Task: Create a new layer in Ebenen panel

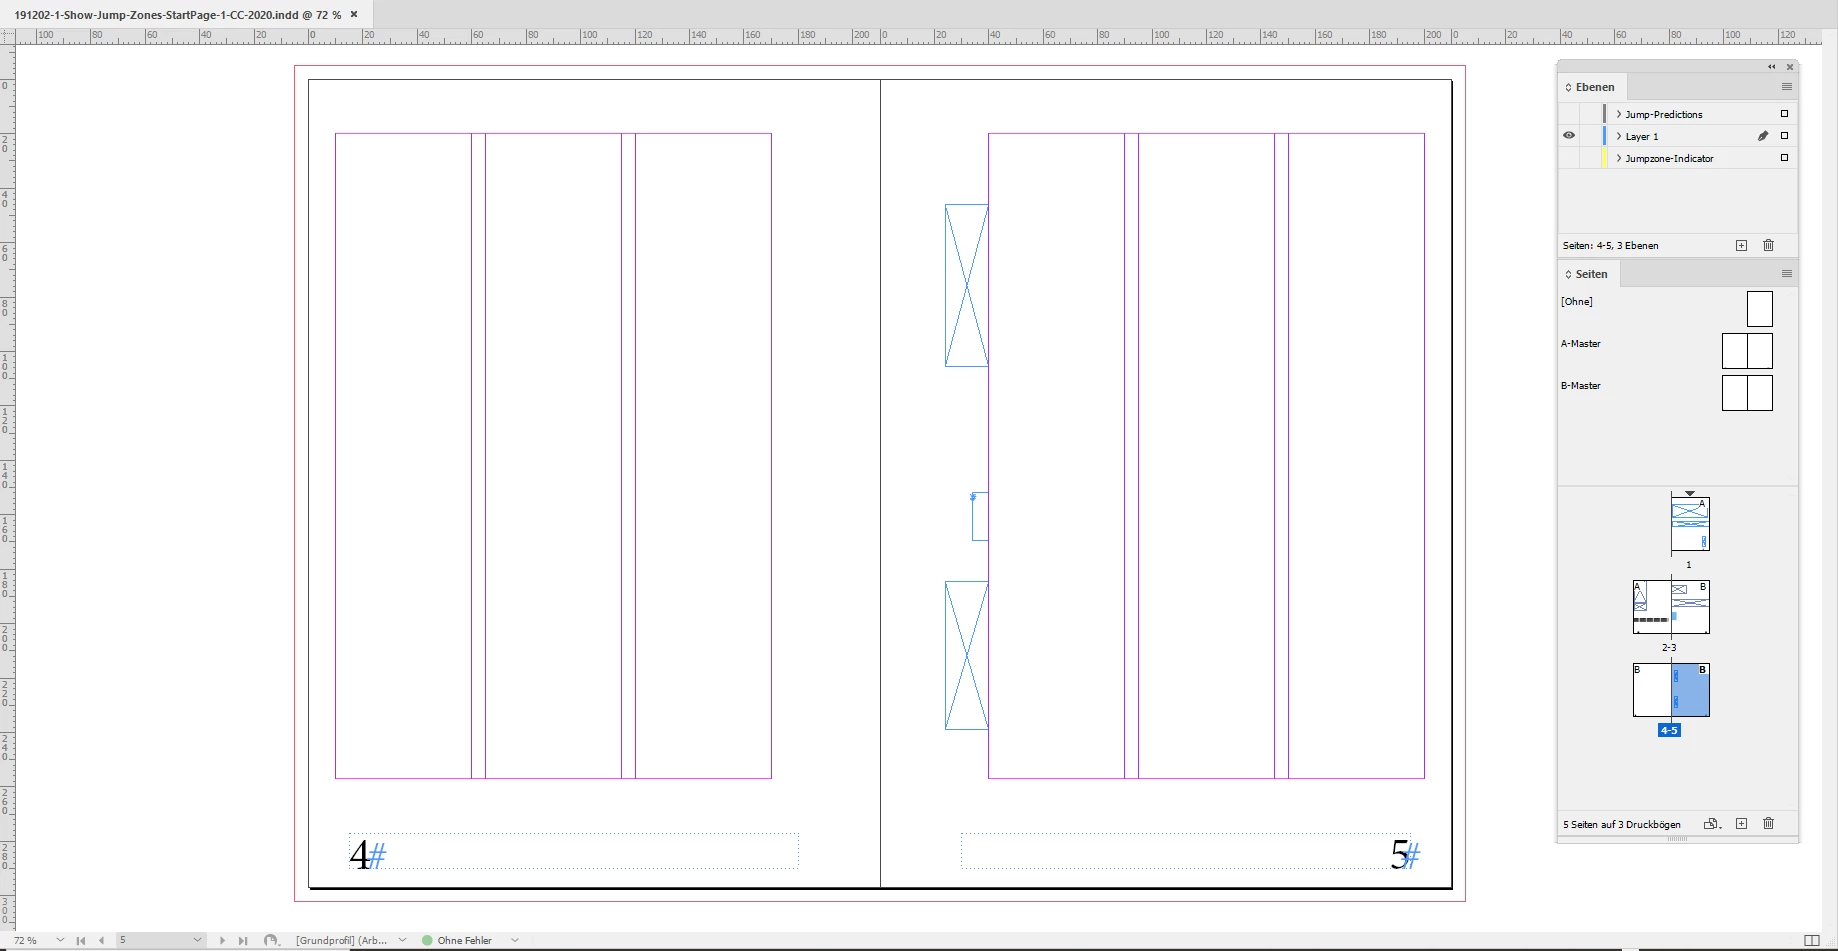Action: click(1741, 245)
